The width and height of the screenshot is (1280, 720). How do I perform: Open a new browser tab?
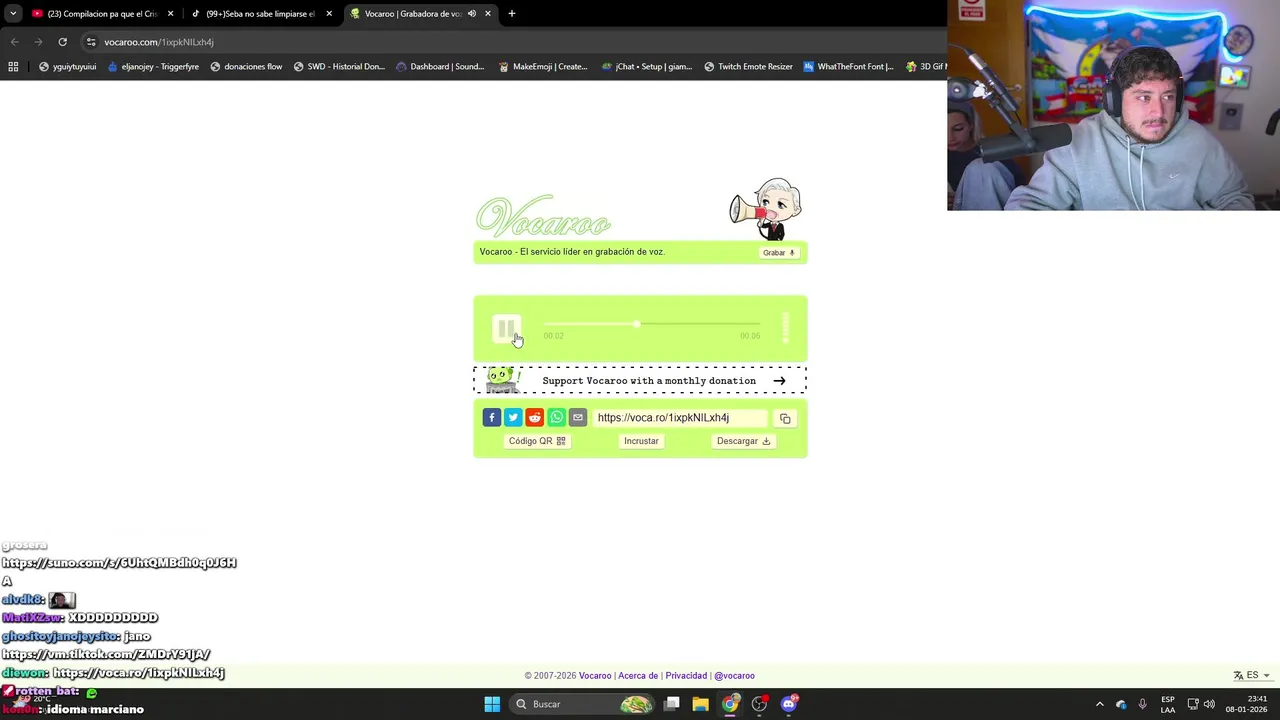click(x=512, y=14)
